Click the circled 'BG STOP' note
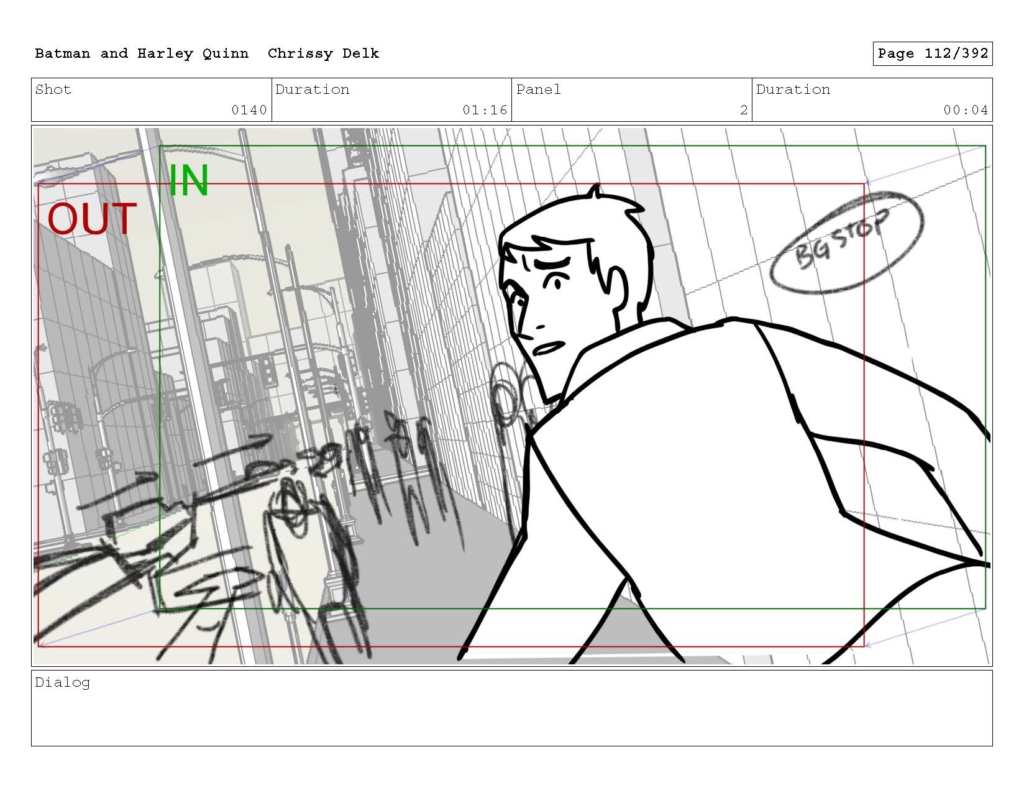Viewport: 1024px width, 793px height. tap(846, 242)
